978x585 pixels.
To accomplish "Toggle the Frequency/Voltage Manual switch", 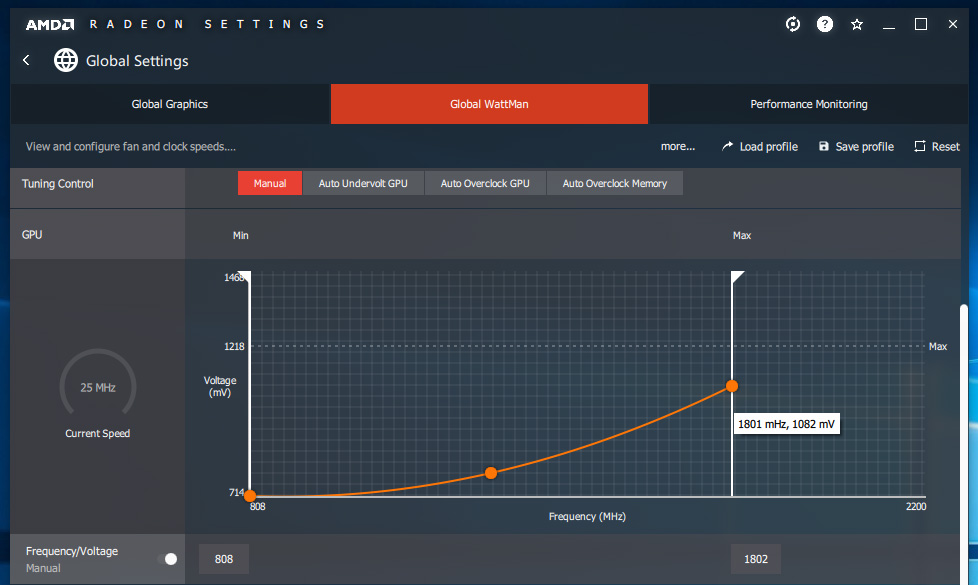I will (x=168, y=559).
